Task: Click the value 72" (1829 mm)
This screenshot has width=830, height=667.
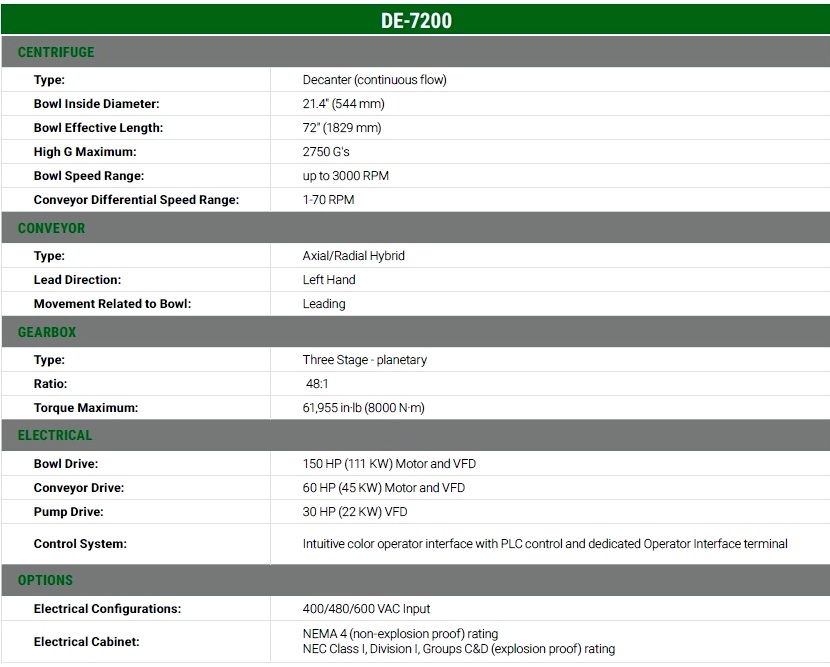Action: coord(342,128)
